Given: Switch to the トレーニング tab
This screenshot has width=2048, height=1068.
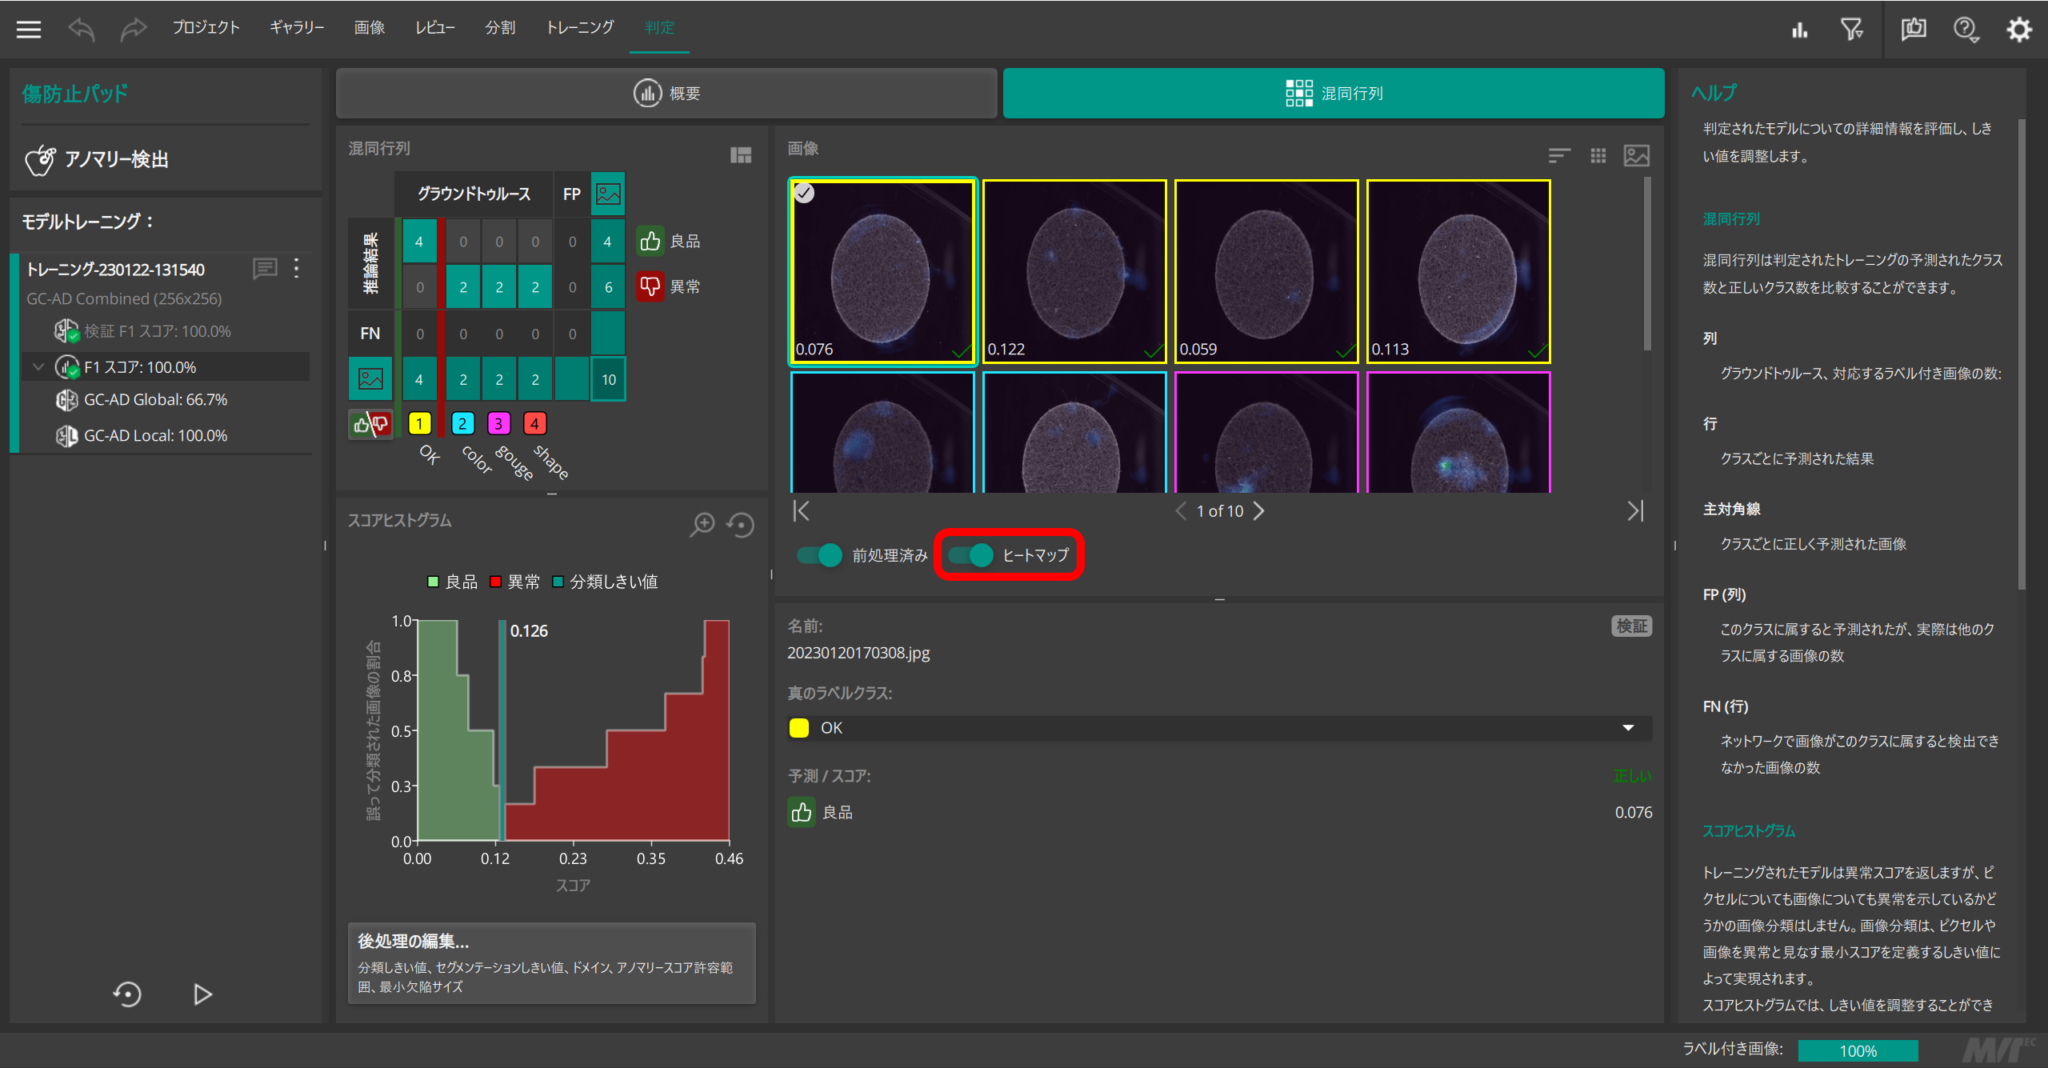Looking at the screenshot, I should [580, 28].
